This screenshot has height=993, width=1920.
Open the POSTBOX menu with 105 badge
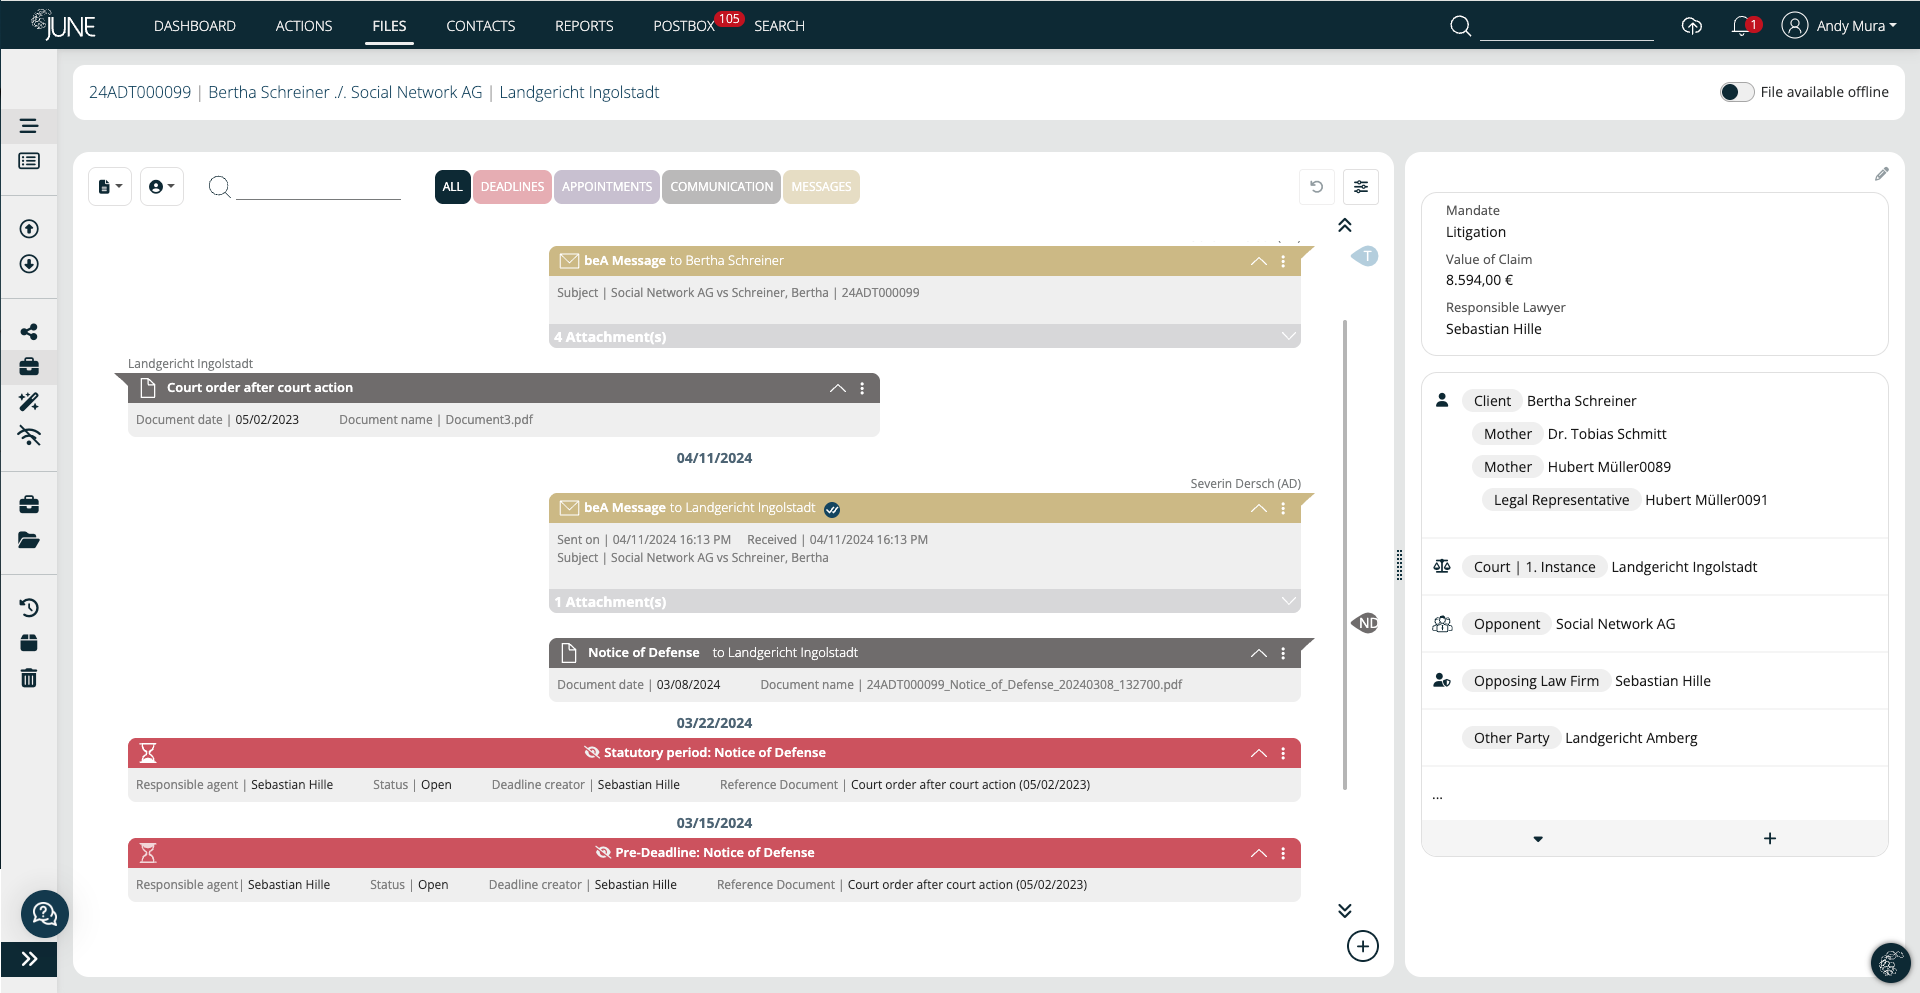(x=687, y=25)
